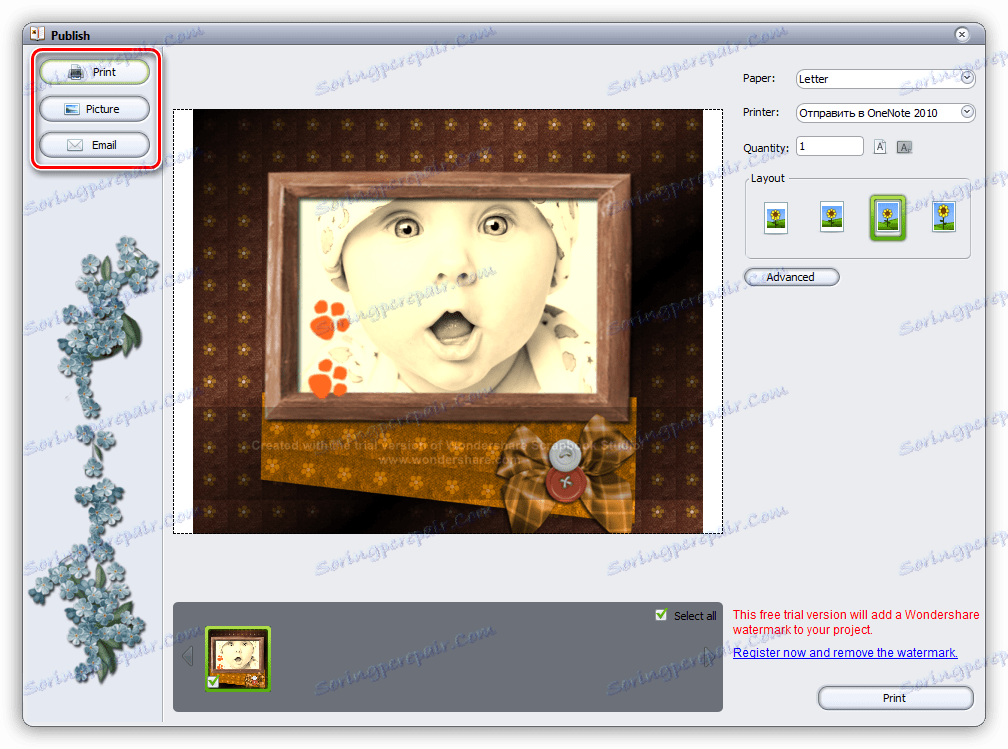This screenshot has height=749, width=1008.
Task: Expand the Advanced print settings
Action: [791, 277]
